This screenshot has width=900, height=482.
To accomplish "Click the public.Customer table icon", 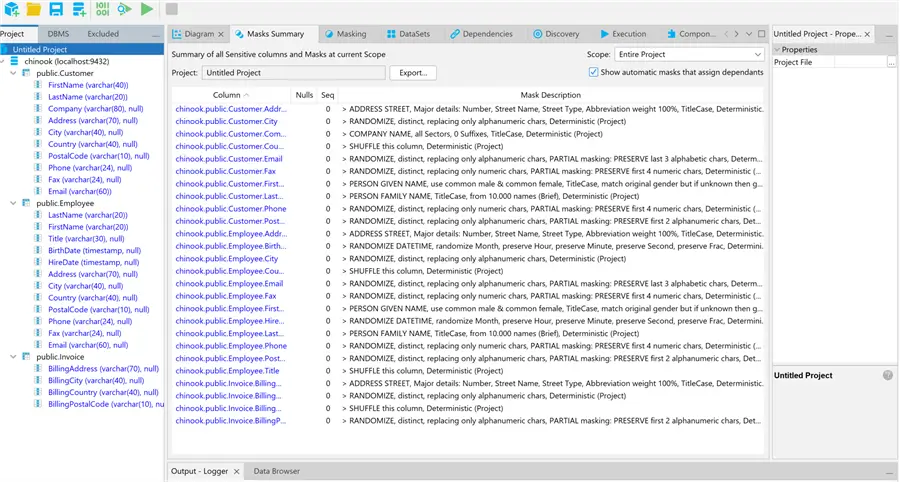I will pyautogui.click(x=26, y=73).
